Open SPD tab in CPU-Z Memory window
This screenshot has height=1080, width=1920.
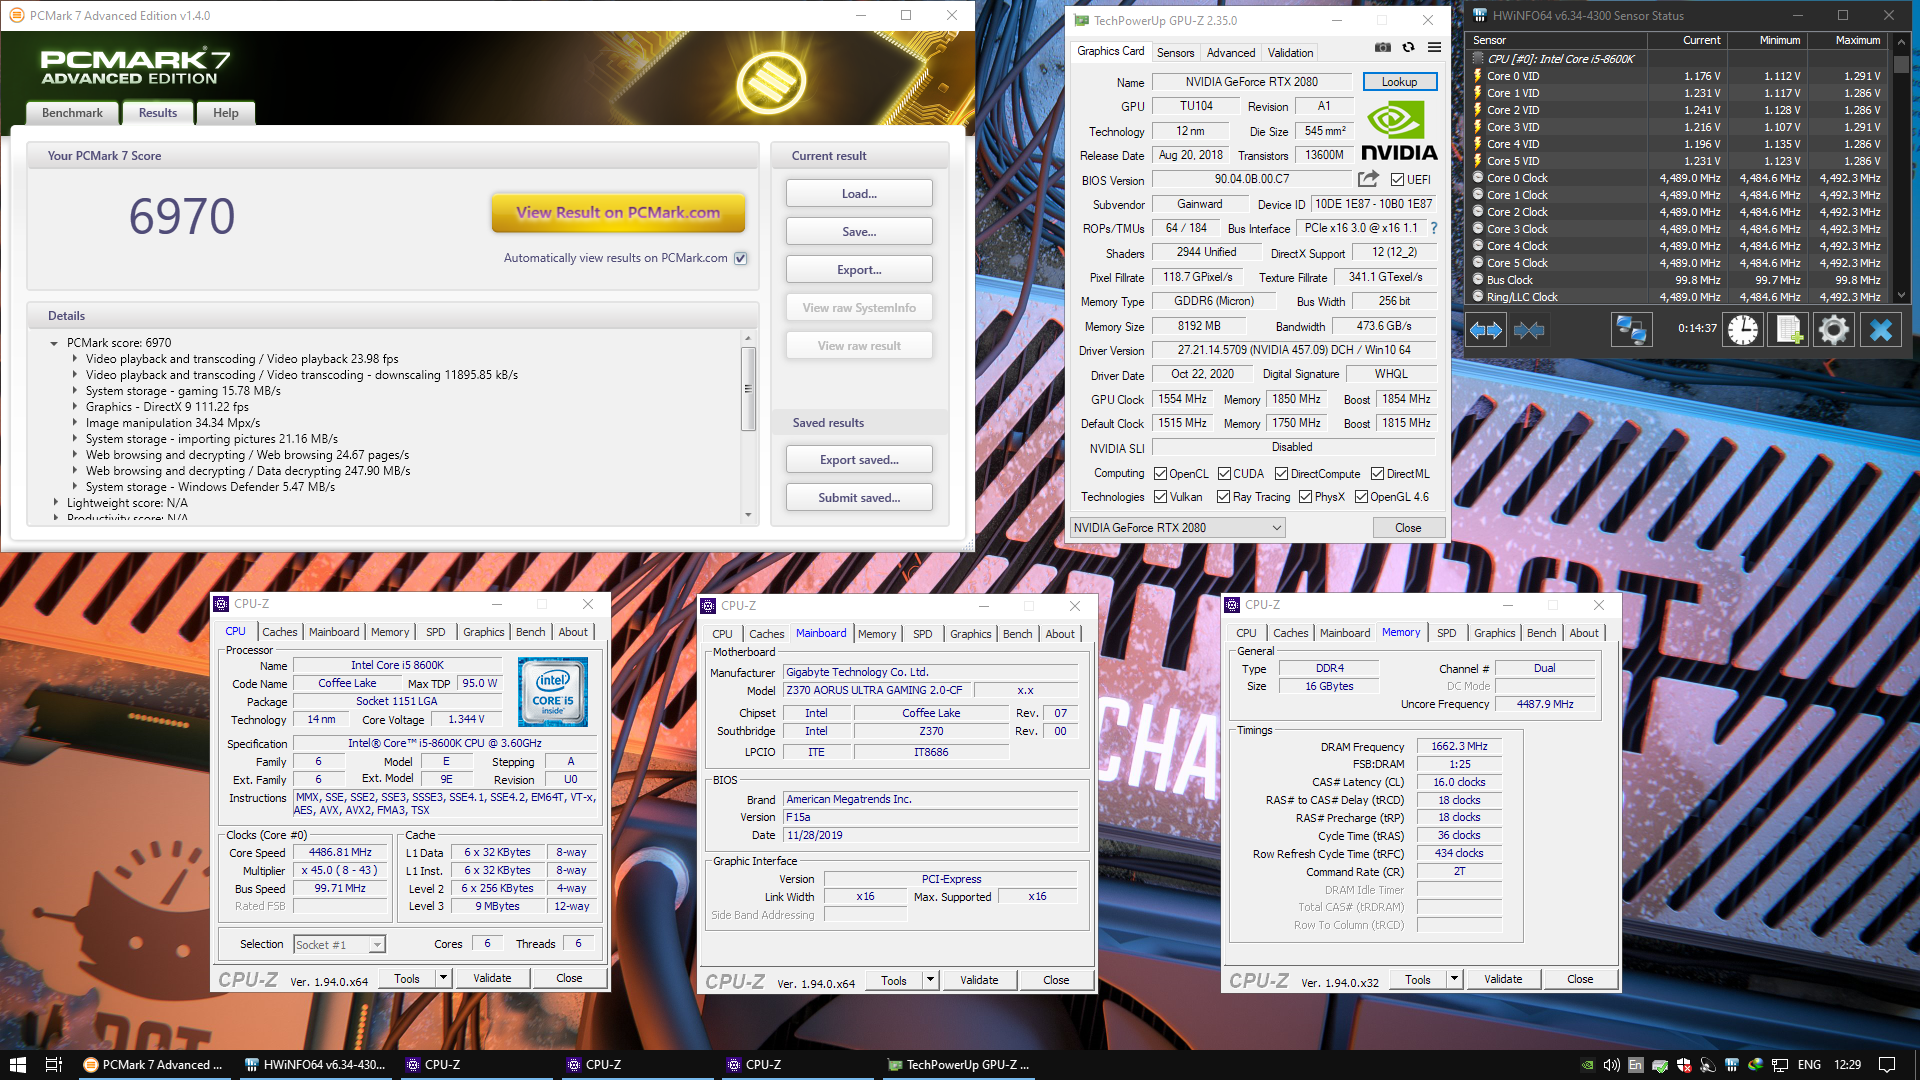coord(1446,633)
